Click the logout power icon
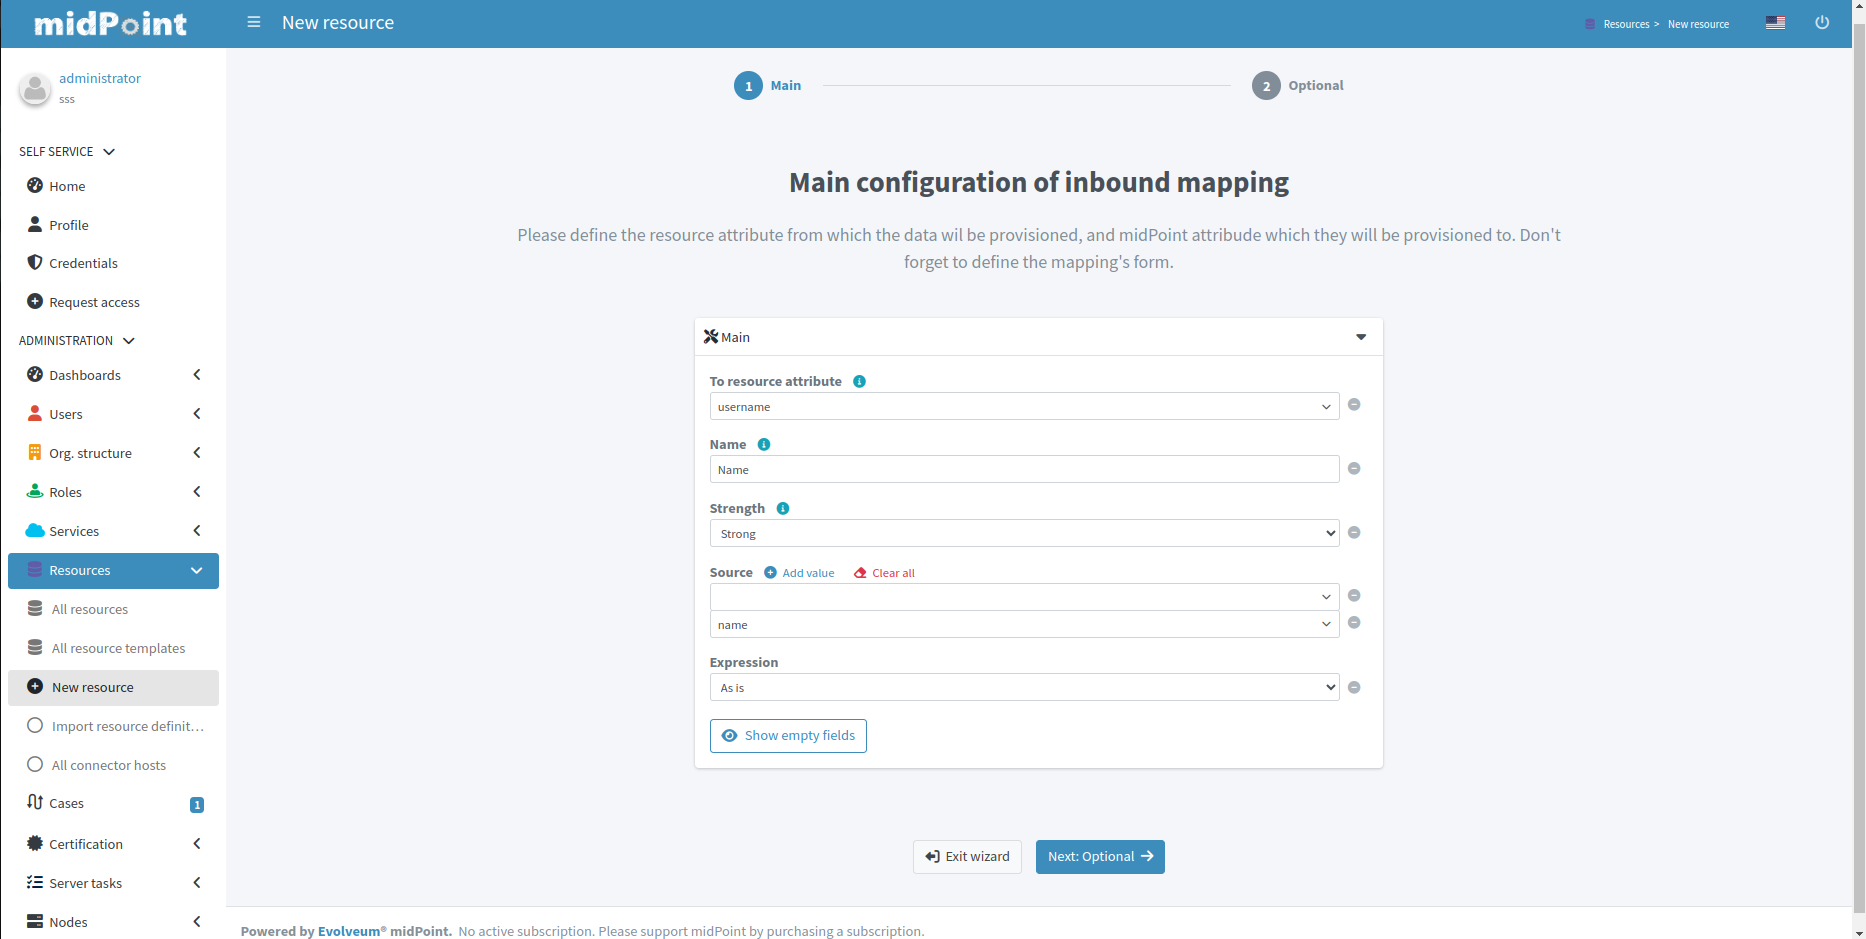The image size is (1866, 939). (x=1822, y=23)
